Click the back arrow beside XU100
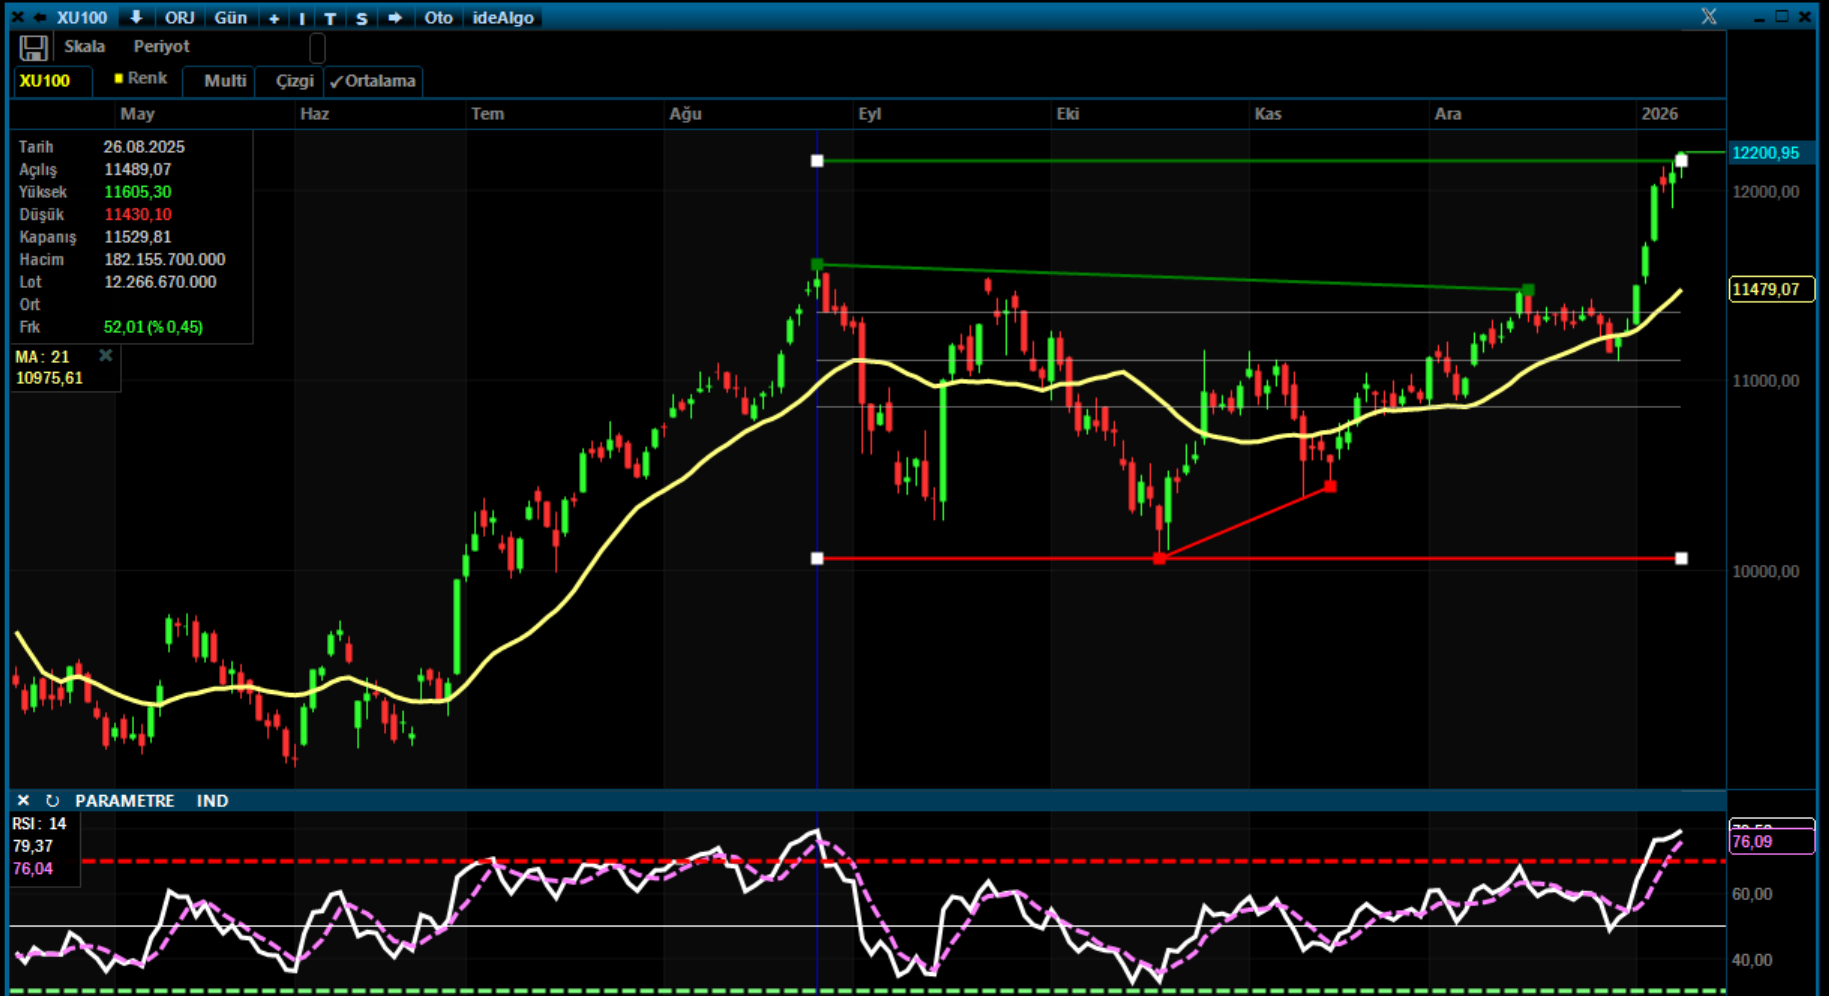 point(40,17)
